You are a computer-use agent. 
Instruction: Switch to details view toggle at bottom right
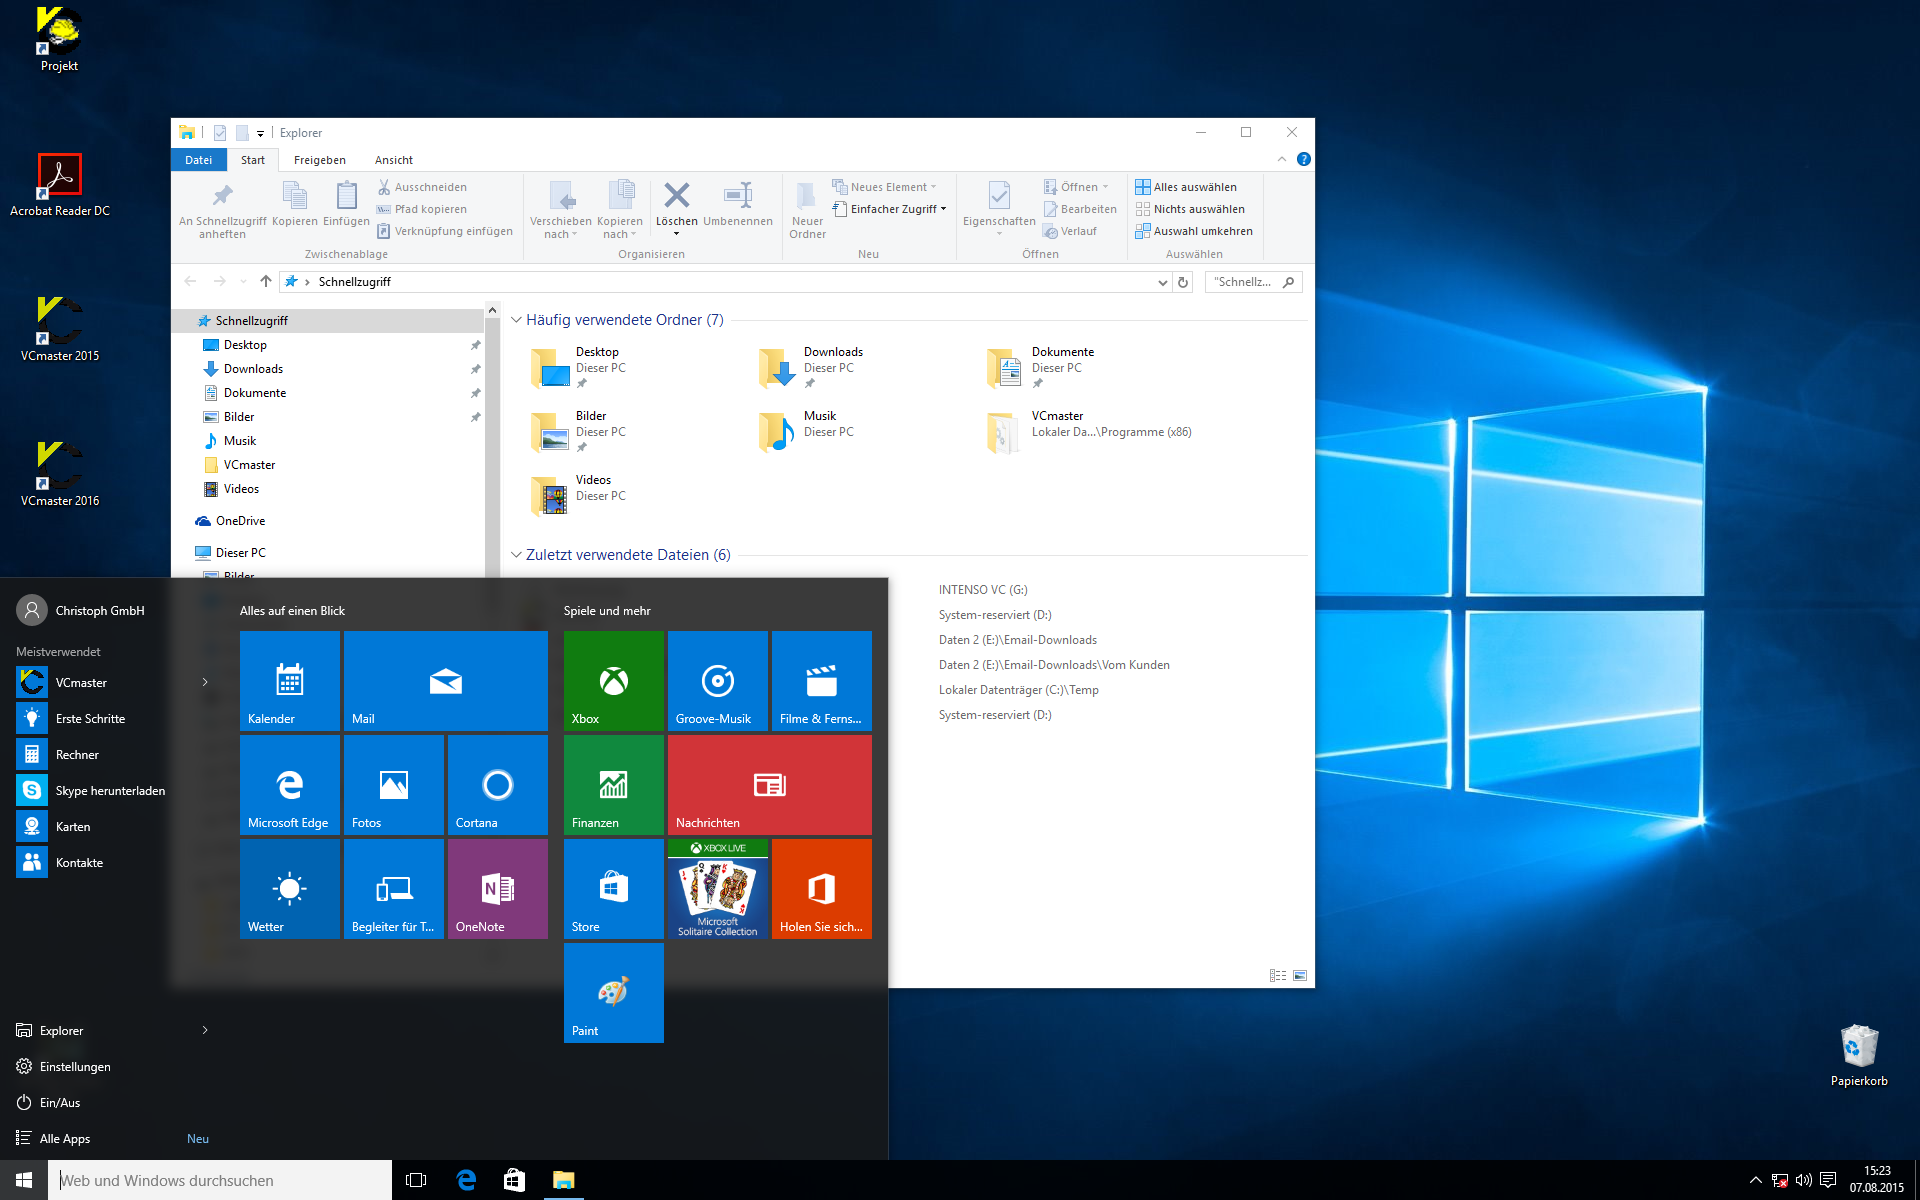(1277, 975)
